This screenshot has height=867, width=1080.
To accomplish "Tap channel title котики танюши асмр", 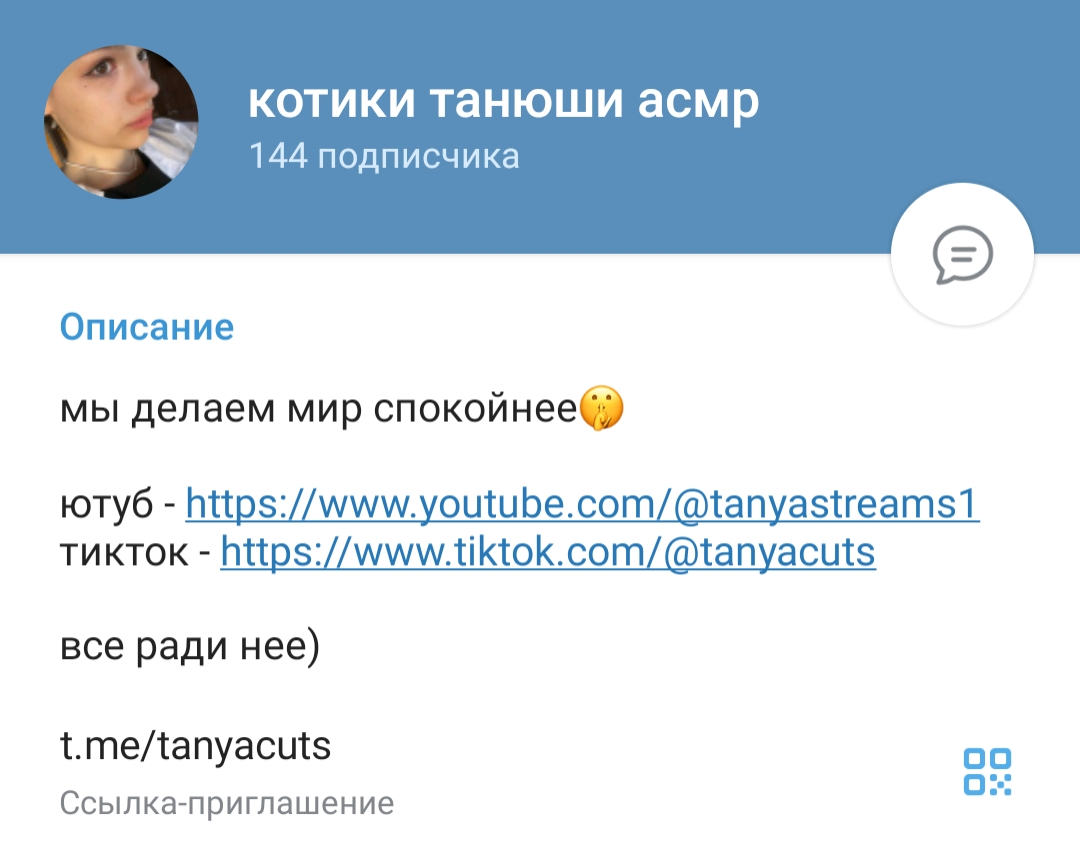I will (503, 101).
